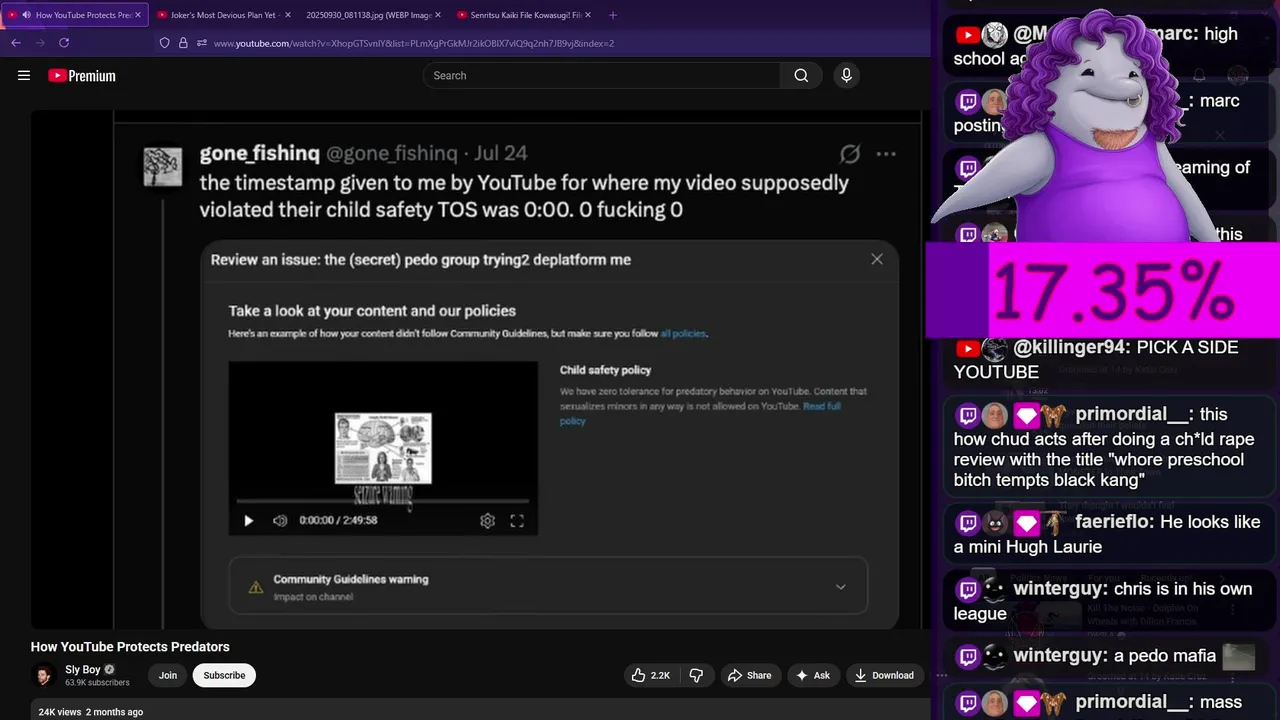The height and width of the screenshot is (720, 1280).
Task: Go back with the browser back arrow
Action: 16,43
